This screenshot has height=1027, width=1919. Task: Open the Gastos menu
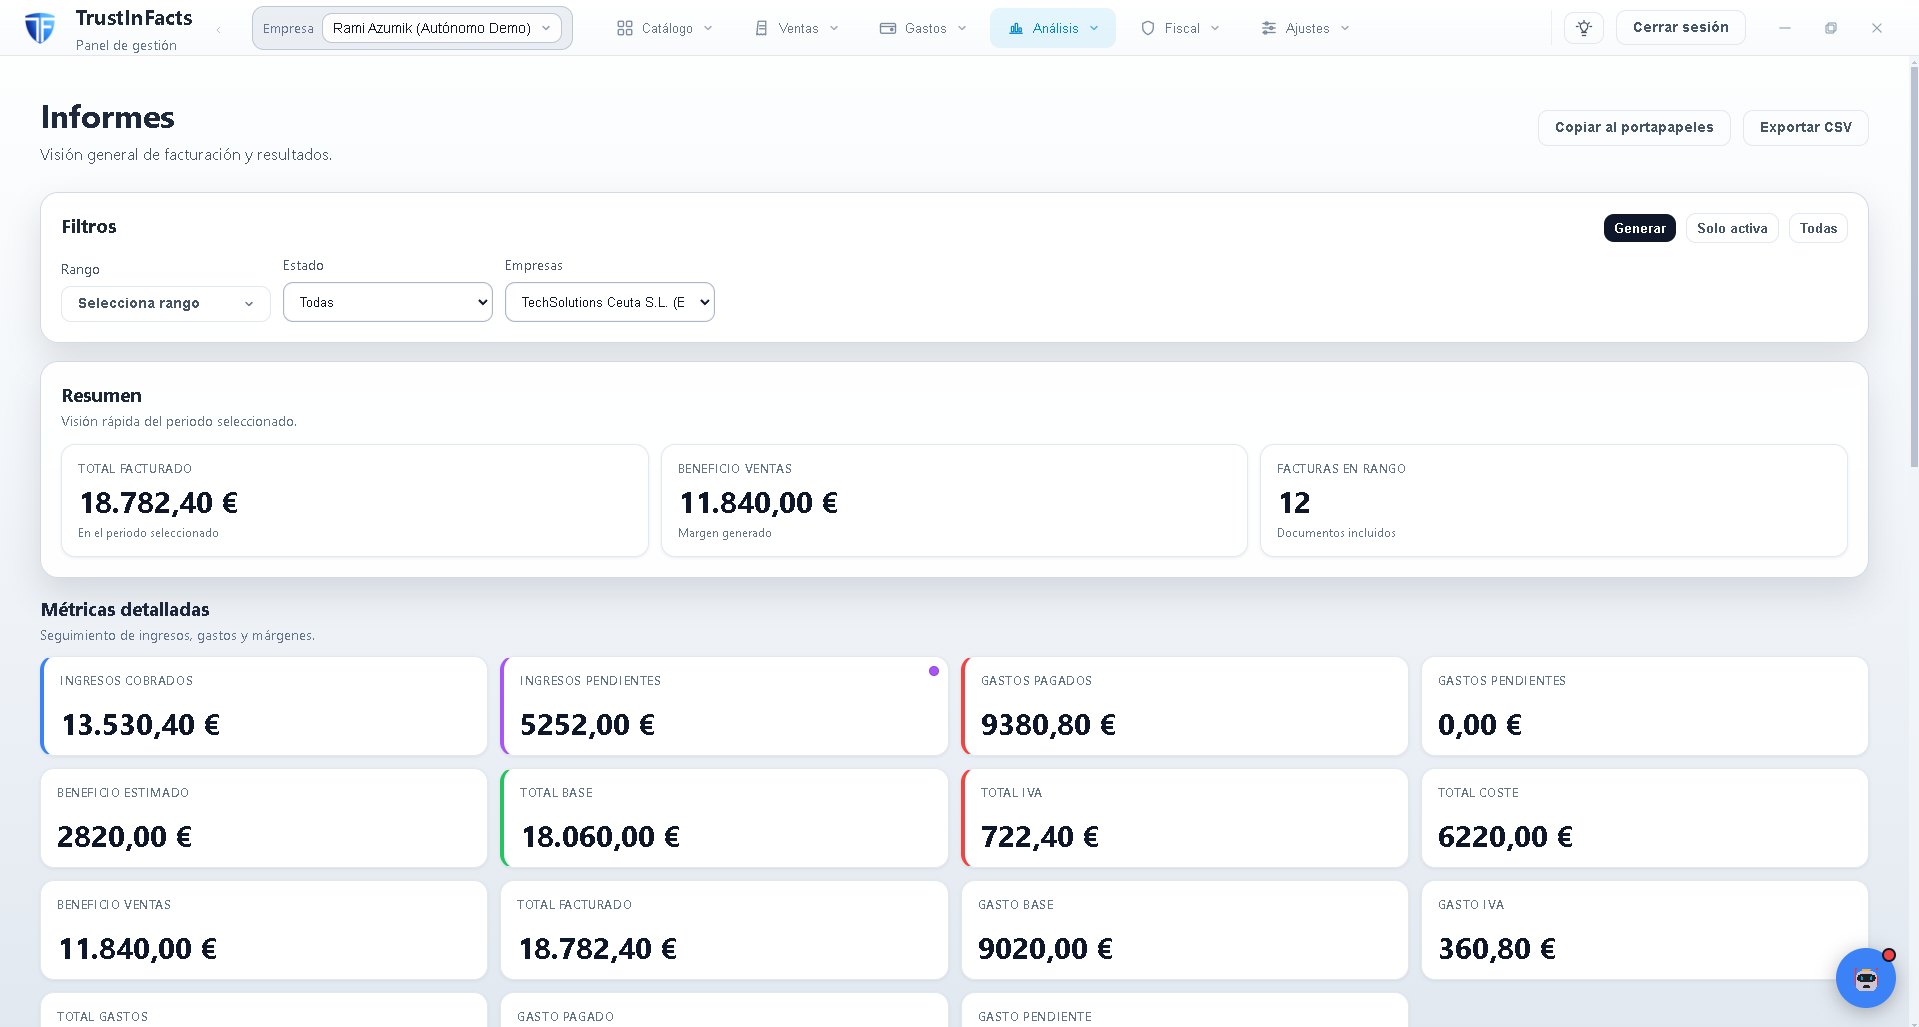pyautogui.click(x=923, y=28)
